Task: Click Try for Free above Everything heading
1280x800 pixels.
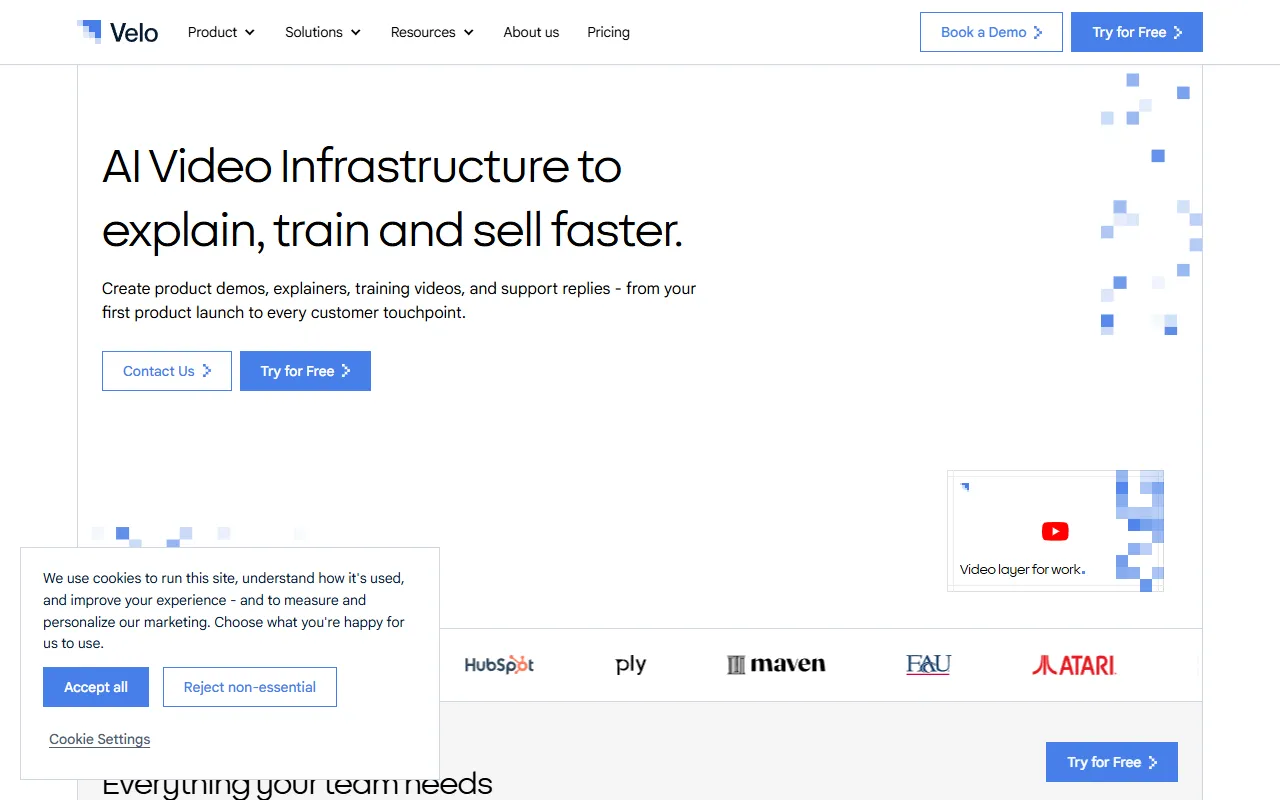Action: point(1112,762)
